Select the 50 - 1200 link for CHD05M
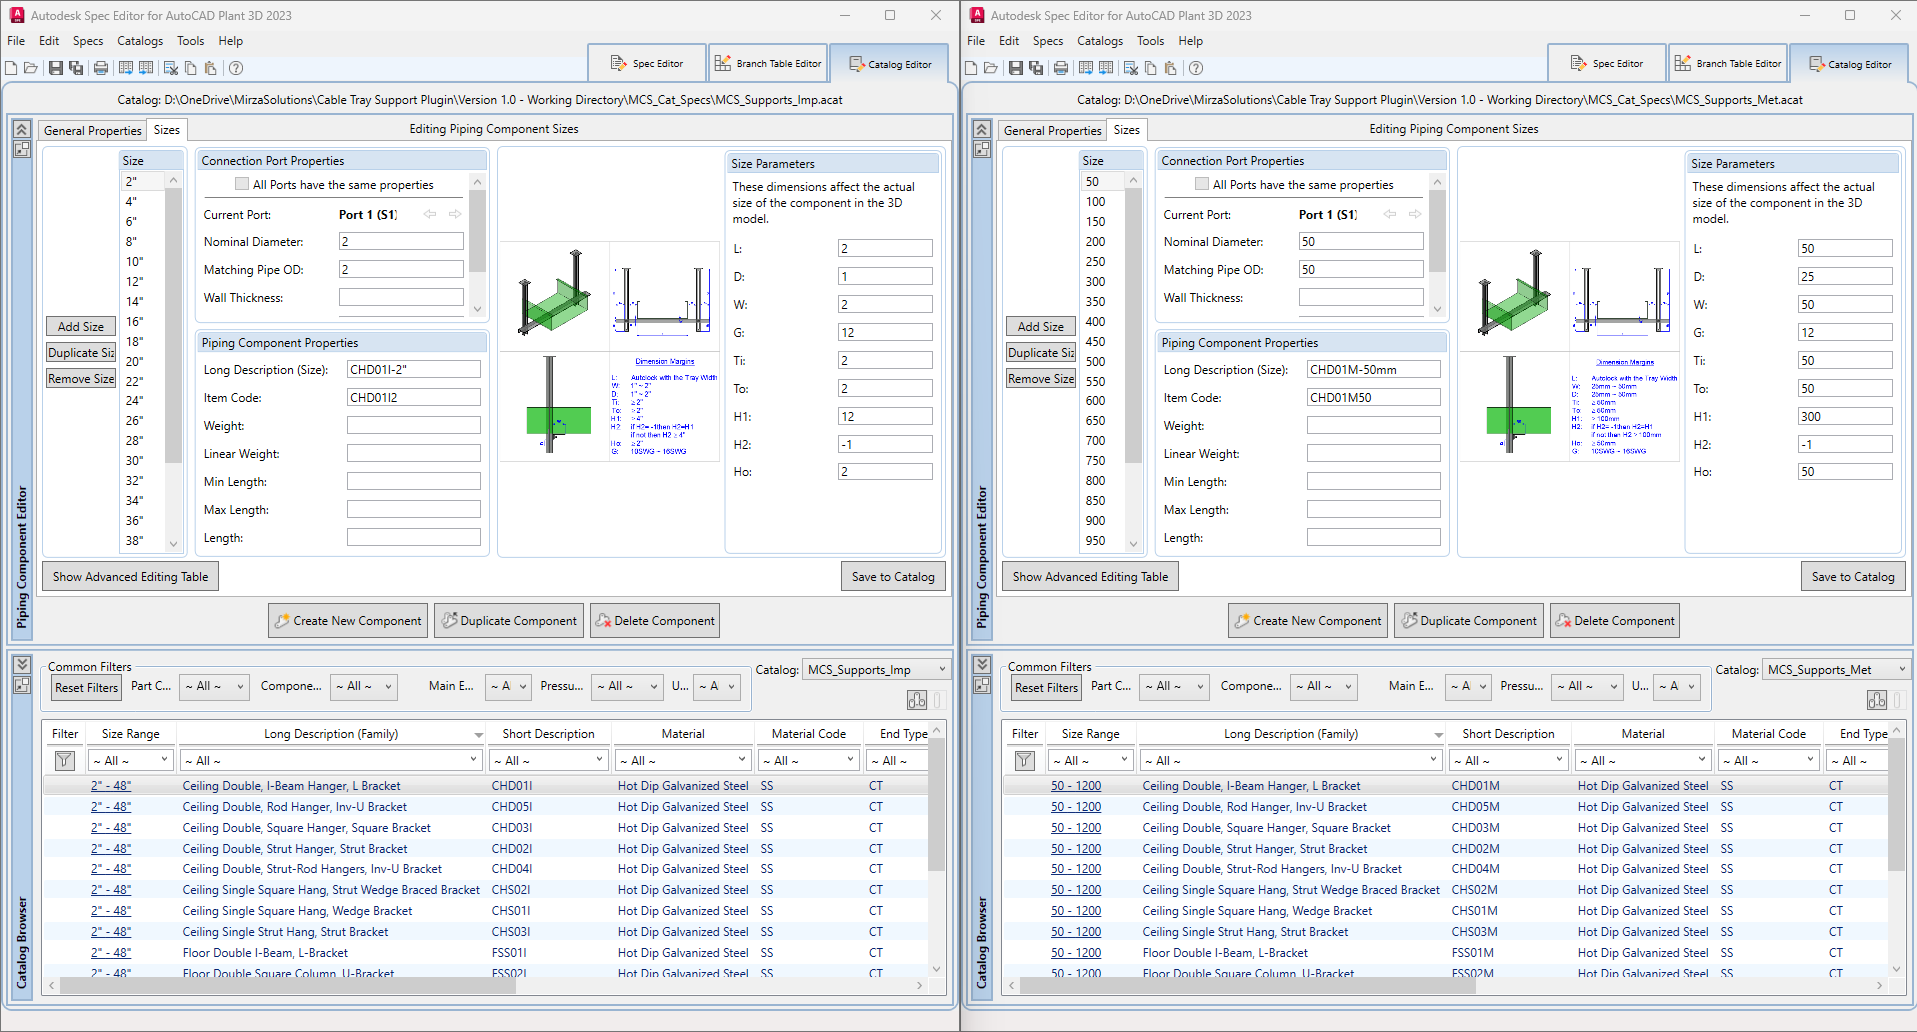 (1075, 807)
